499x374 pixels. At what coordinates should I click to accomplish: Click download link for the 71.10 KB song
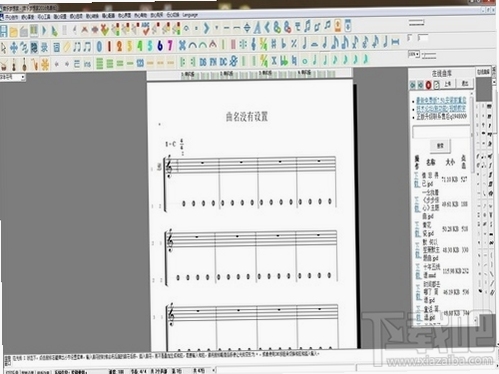tap(417, 180)
